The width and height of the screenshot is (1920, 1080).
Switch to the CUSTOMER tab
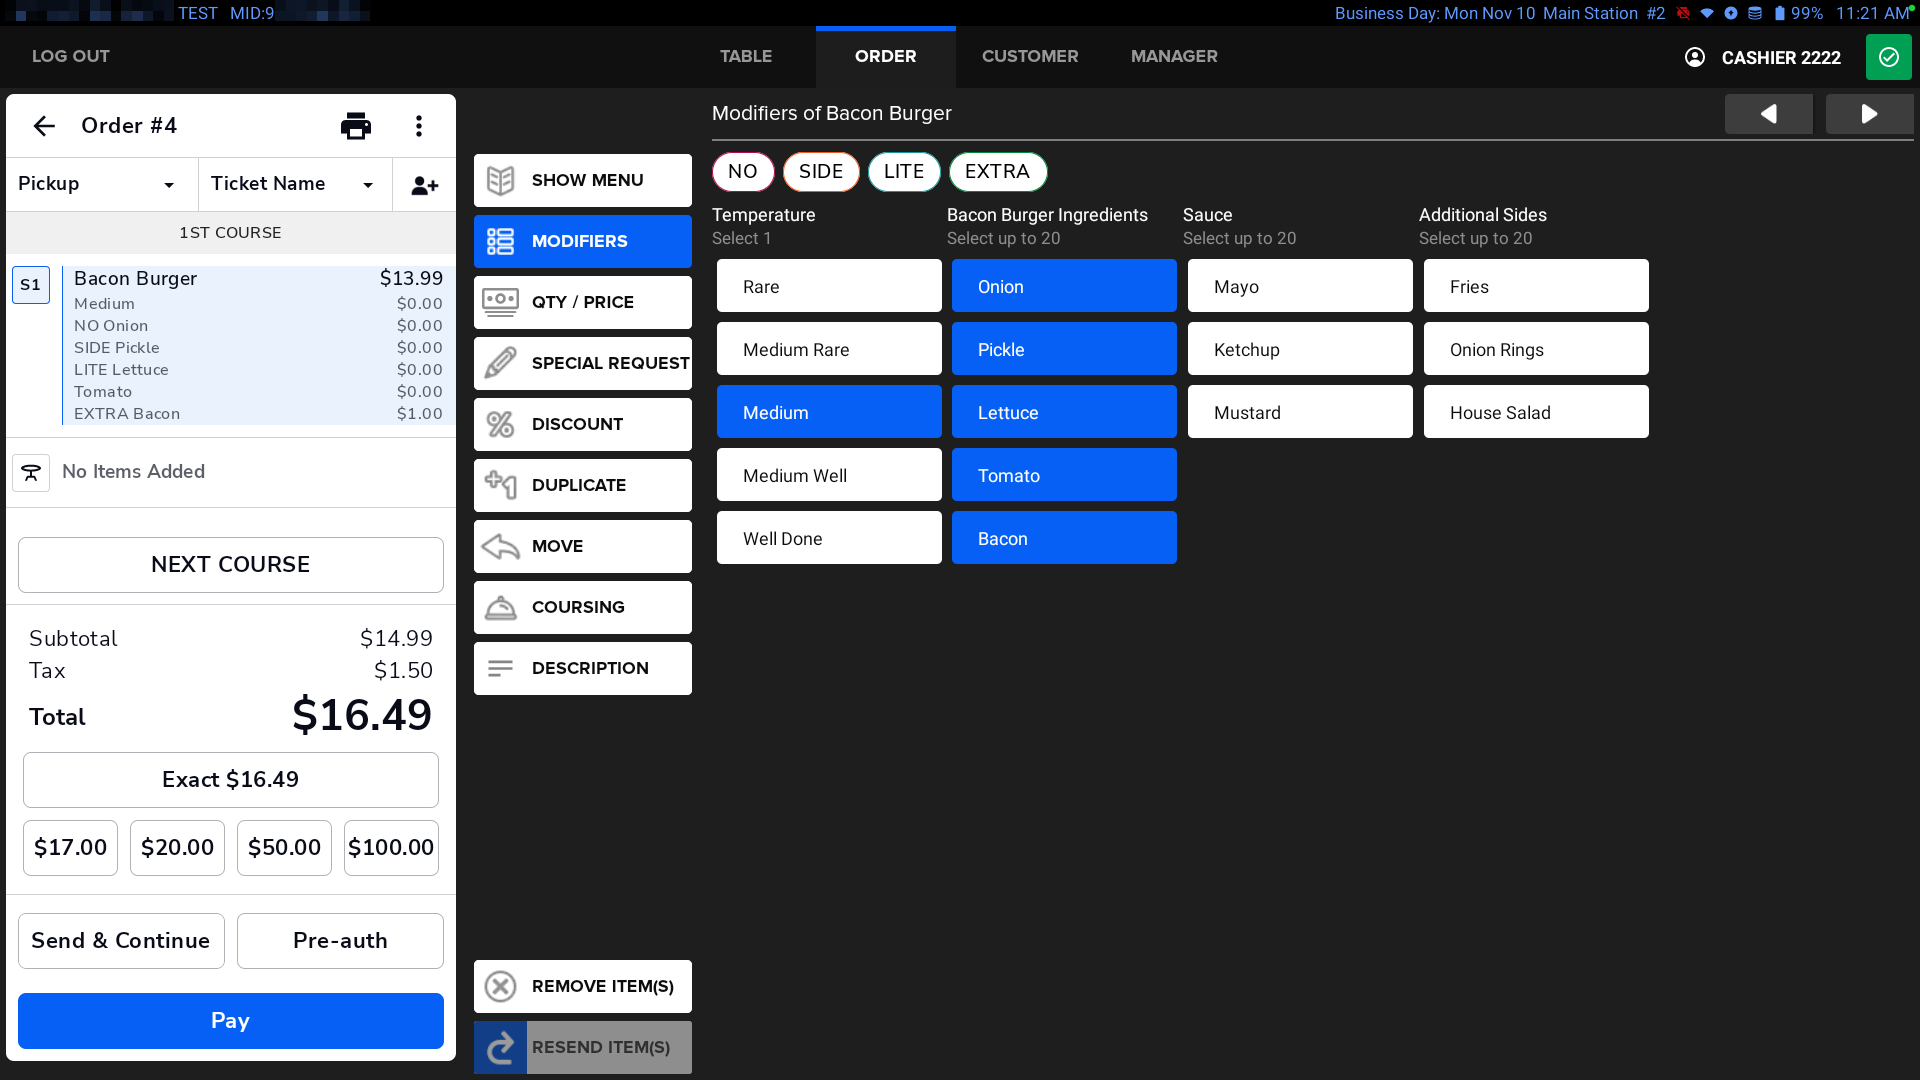coord(1029,57)
